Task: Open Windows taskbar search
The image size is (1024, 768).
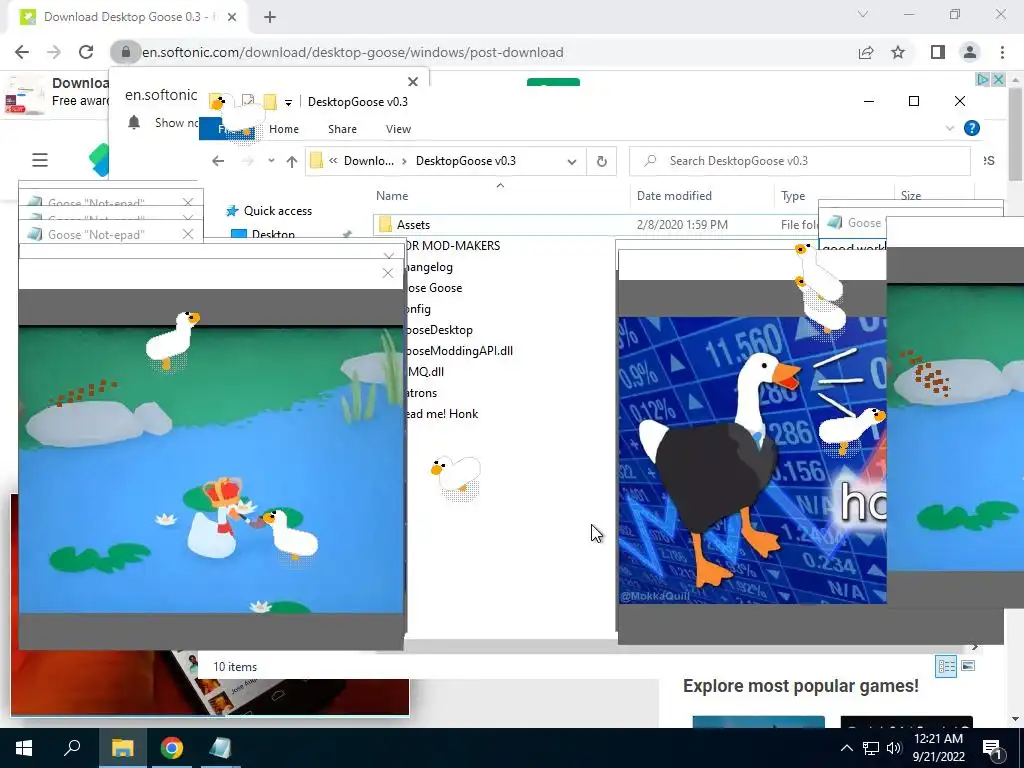Action: 72,748
